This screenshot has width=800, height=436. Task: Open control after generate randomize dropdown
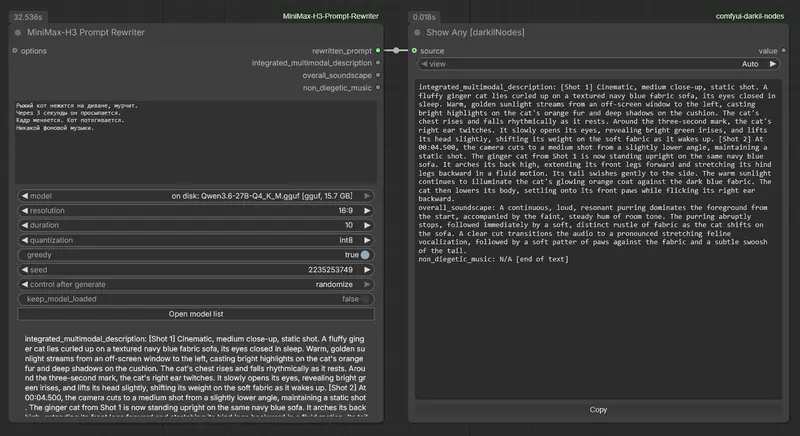pos(196,285)
